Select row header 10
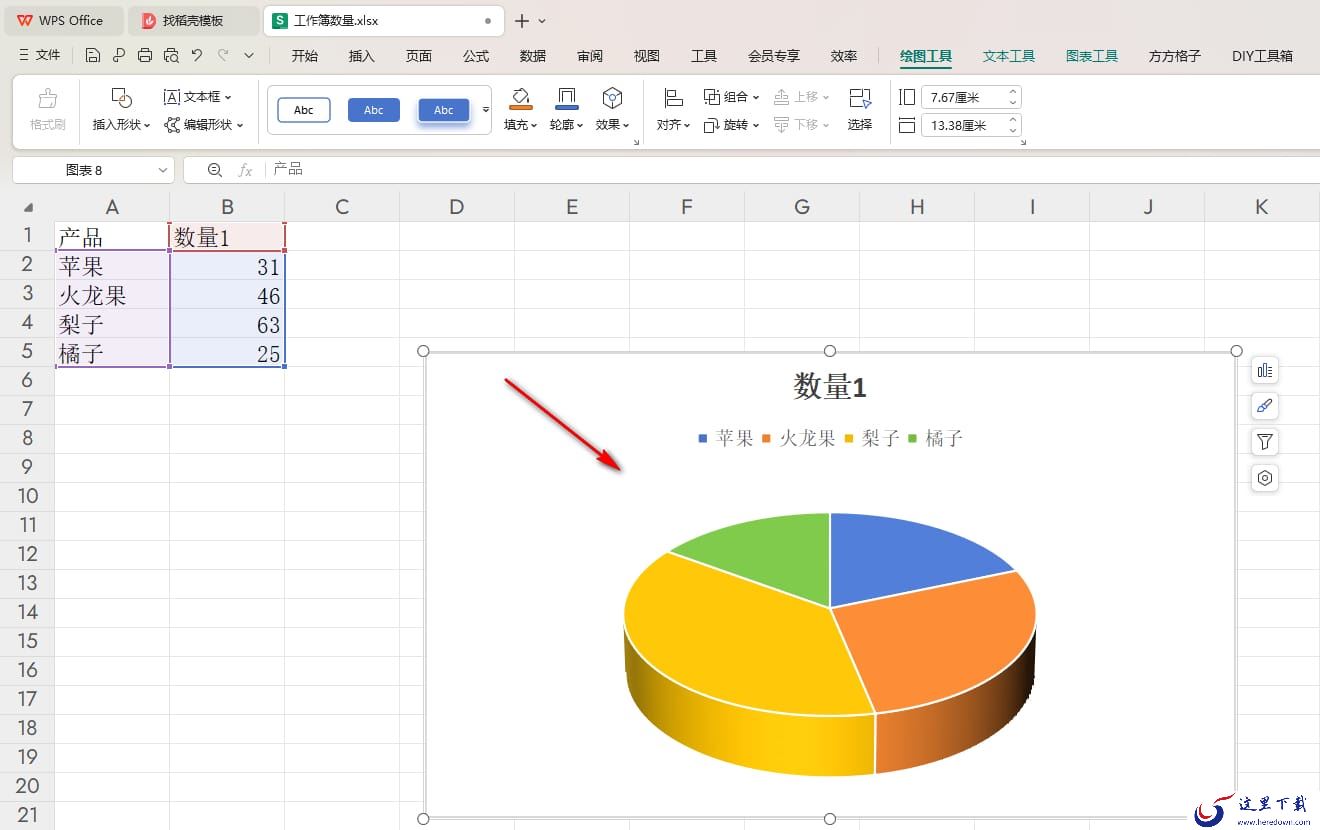 (27, 495)
